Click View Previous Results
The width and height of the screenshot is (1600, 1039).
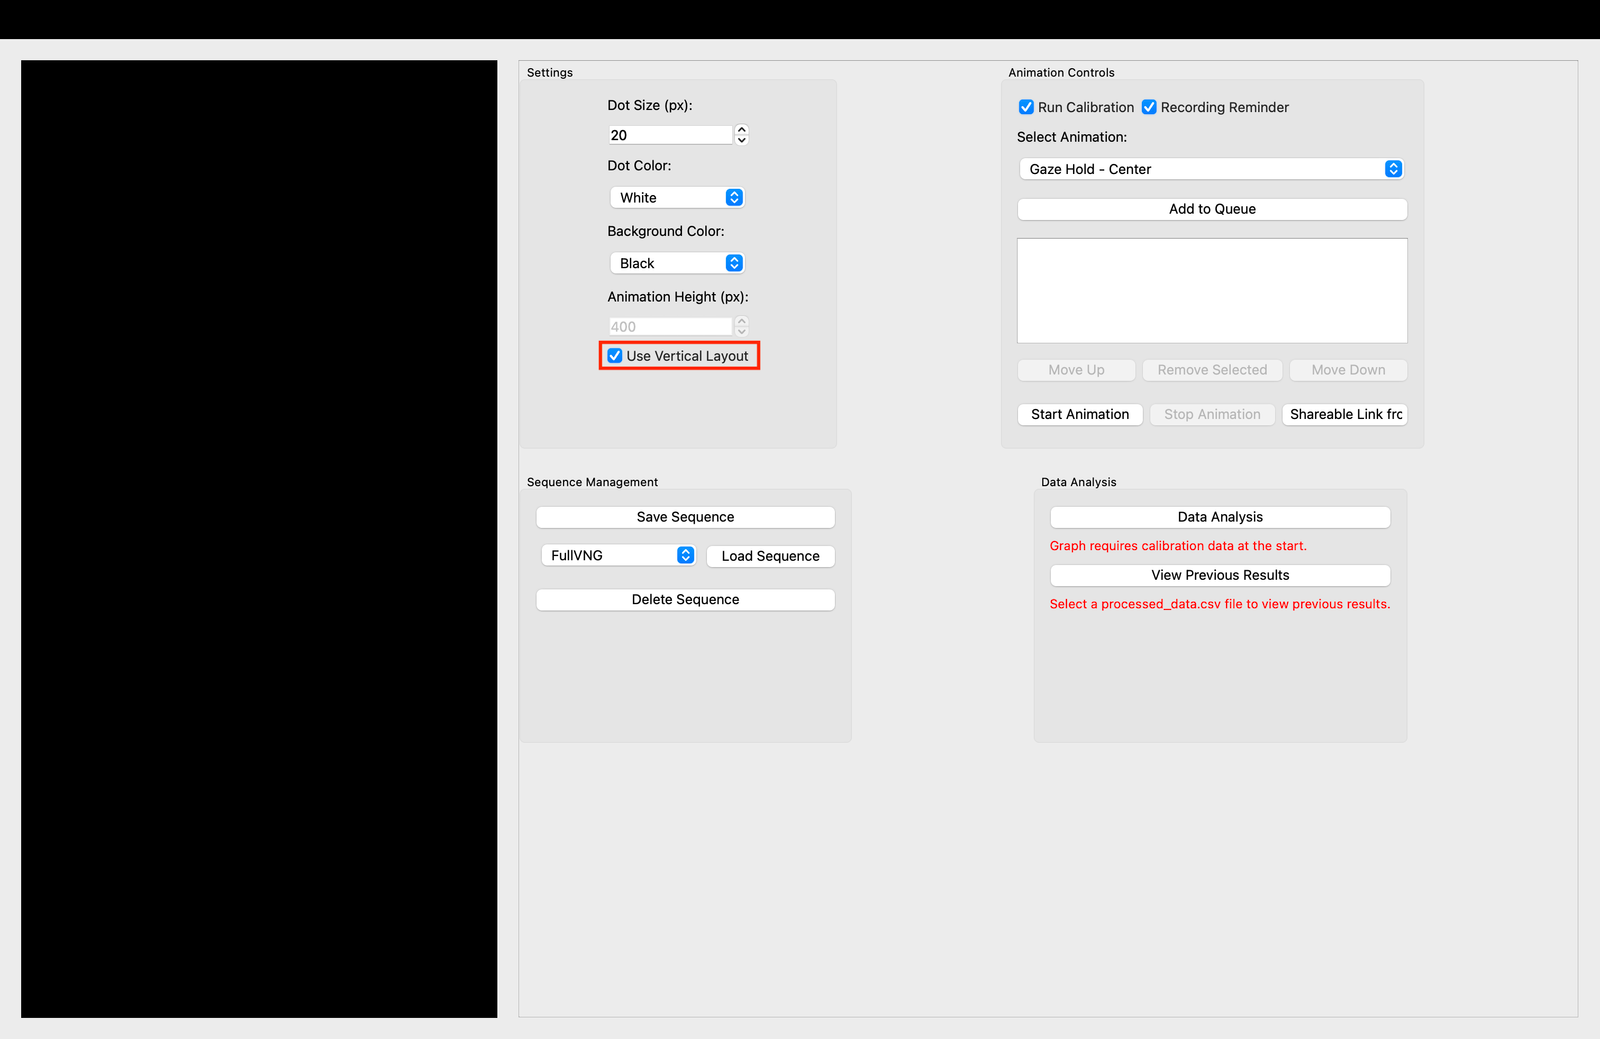click(1219, 574)
